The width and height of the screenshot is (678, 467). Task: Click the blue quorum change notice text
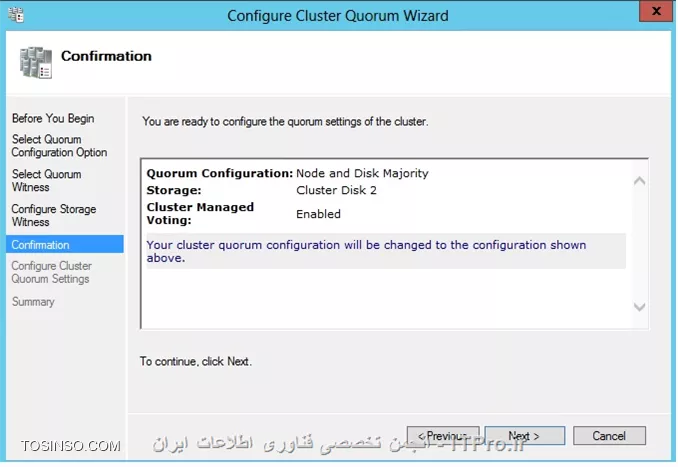366,251
